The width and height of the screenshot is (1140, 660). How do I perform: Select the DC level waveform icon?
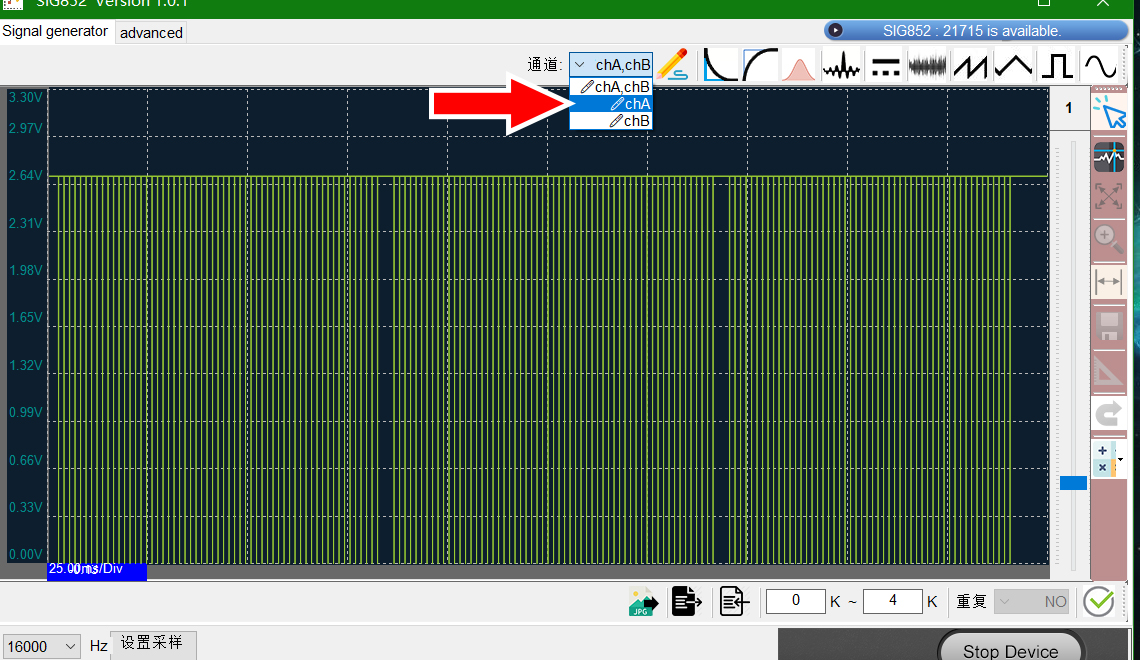tap(886, 65)
